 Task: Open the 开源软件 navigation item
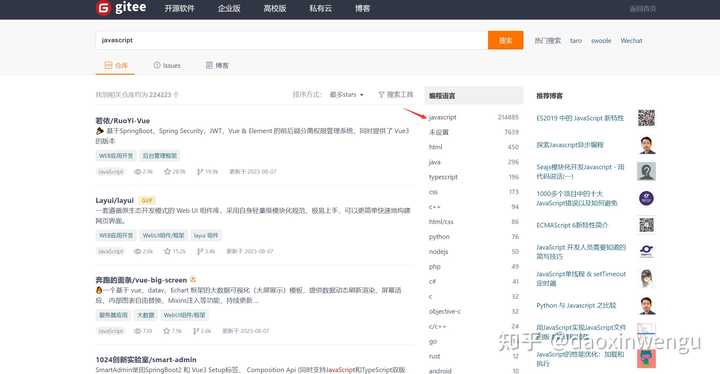[180, 8]
